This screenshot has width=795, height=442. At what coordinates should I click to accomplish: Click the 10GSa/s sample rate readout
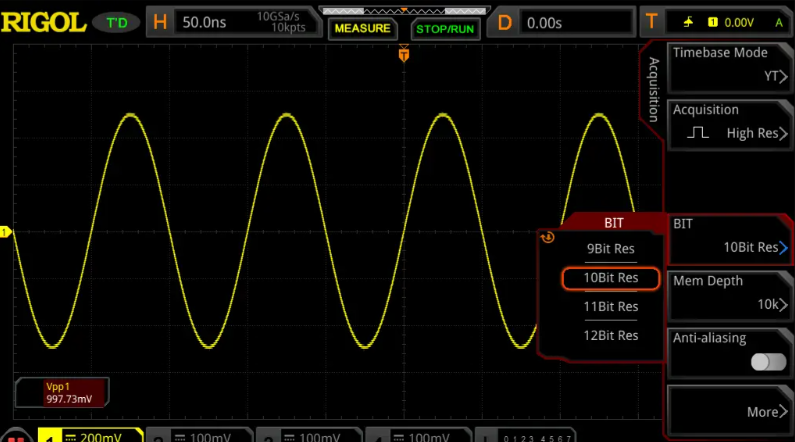click(278, 16)
